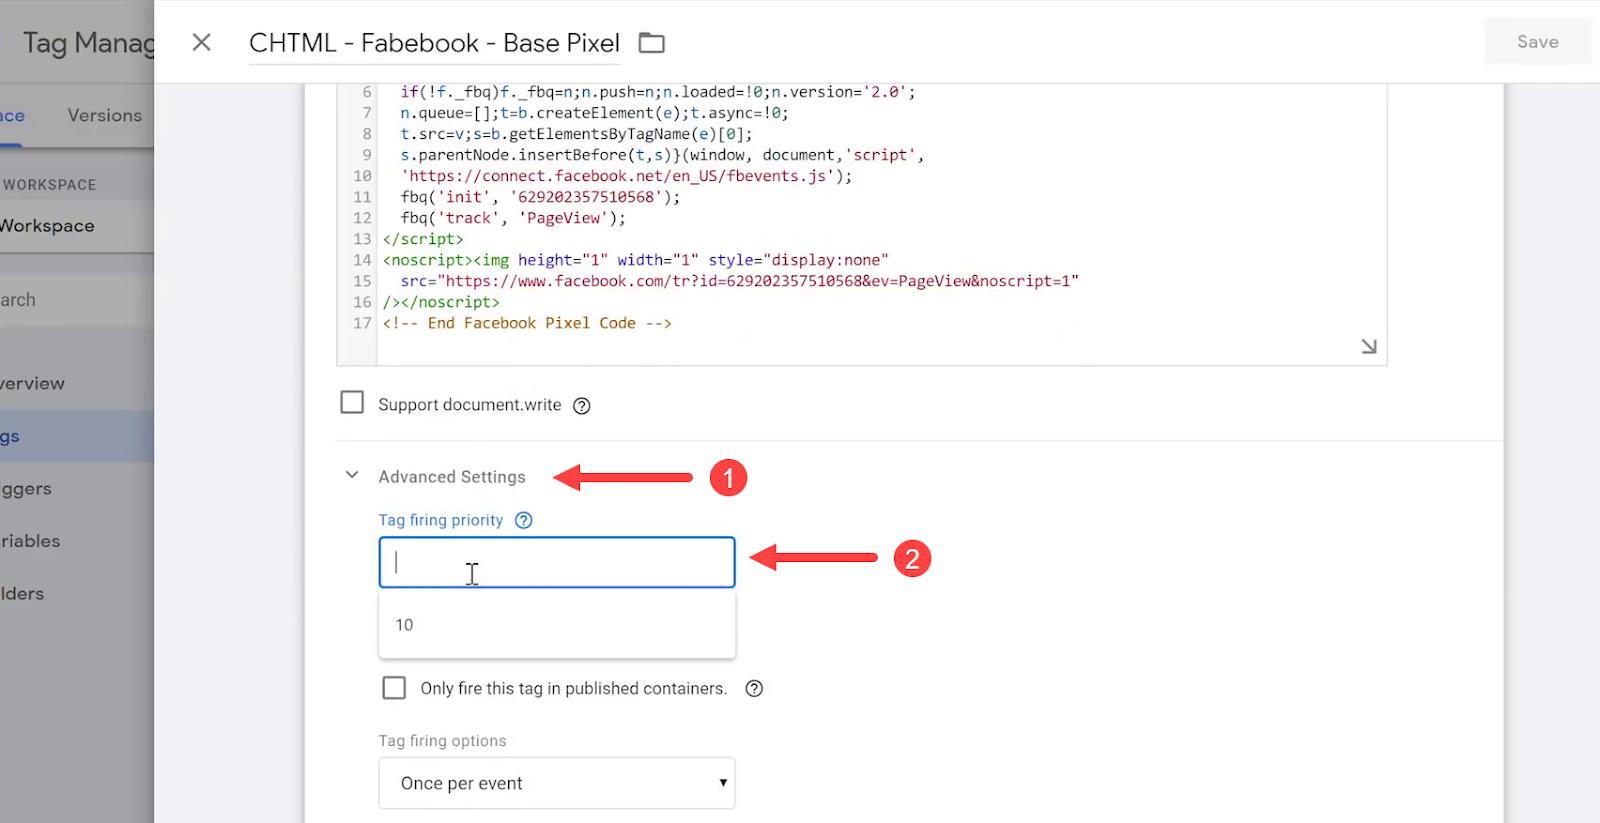
Task: Click the search field in background sidebar
Action: click(x=77, y=300)
